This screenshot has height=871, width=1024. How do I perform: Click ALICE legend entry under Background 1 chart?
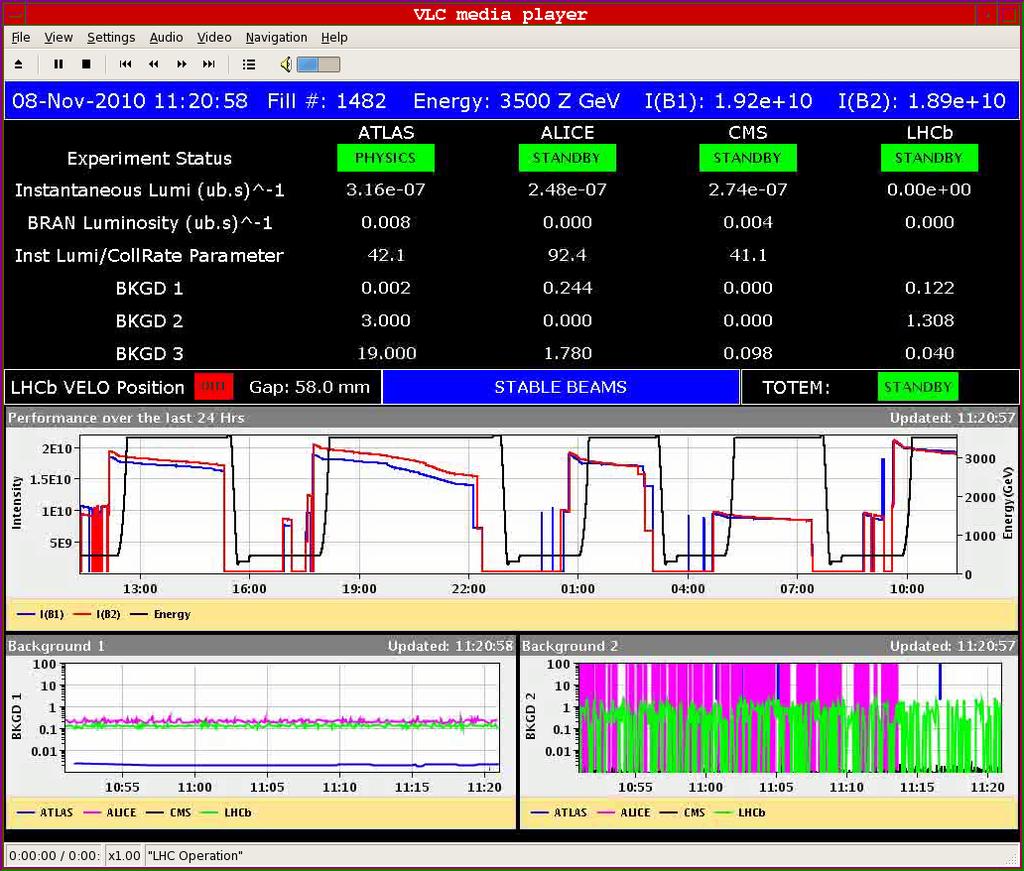click(x=110, y=812)
